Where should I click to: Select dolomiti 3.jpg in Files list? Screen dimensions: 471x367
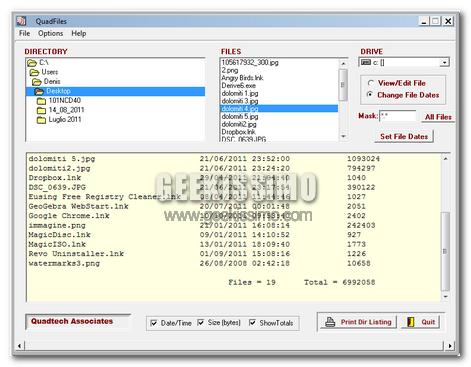[240, 101]
